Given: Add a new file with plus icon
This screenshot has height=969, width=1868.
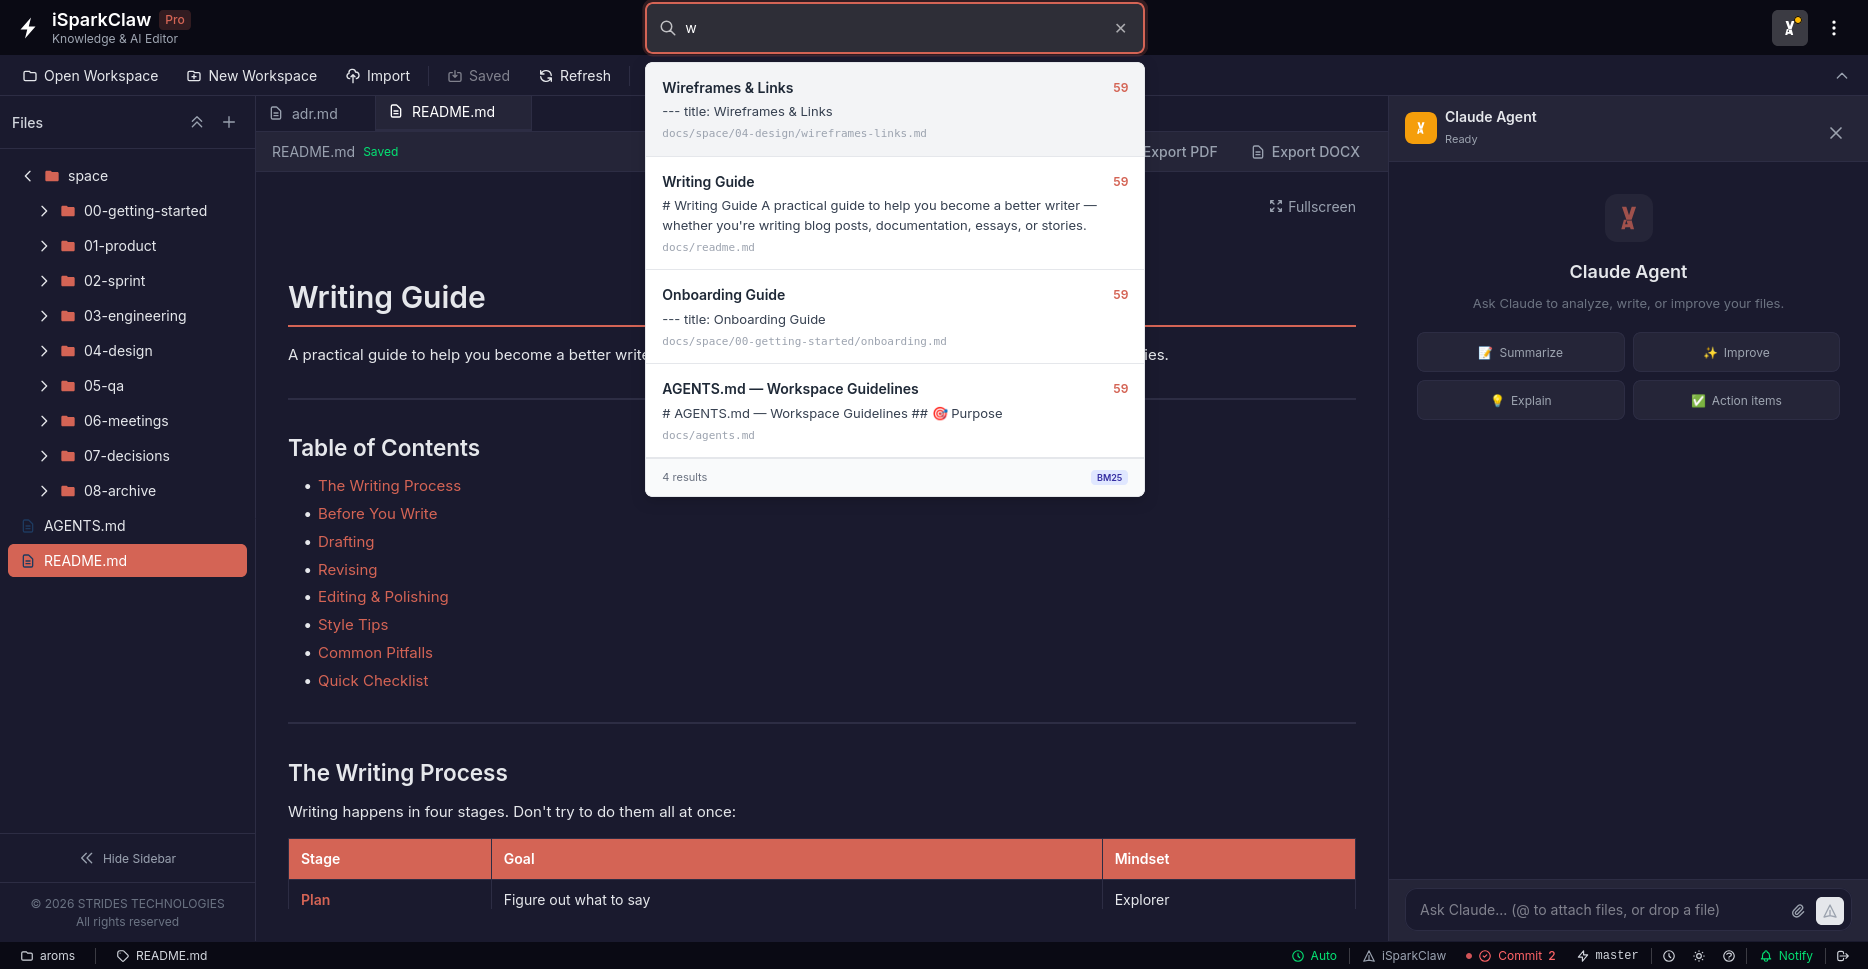Looking at the screenshot, I should (x=229, y=122).
